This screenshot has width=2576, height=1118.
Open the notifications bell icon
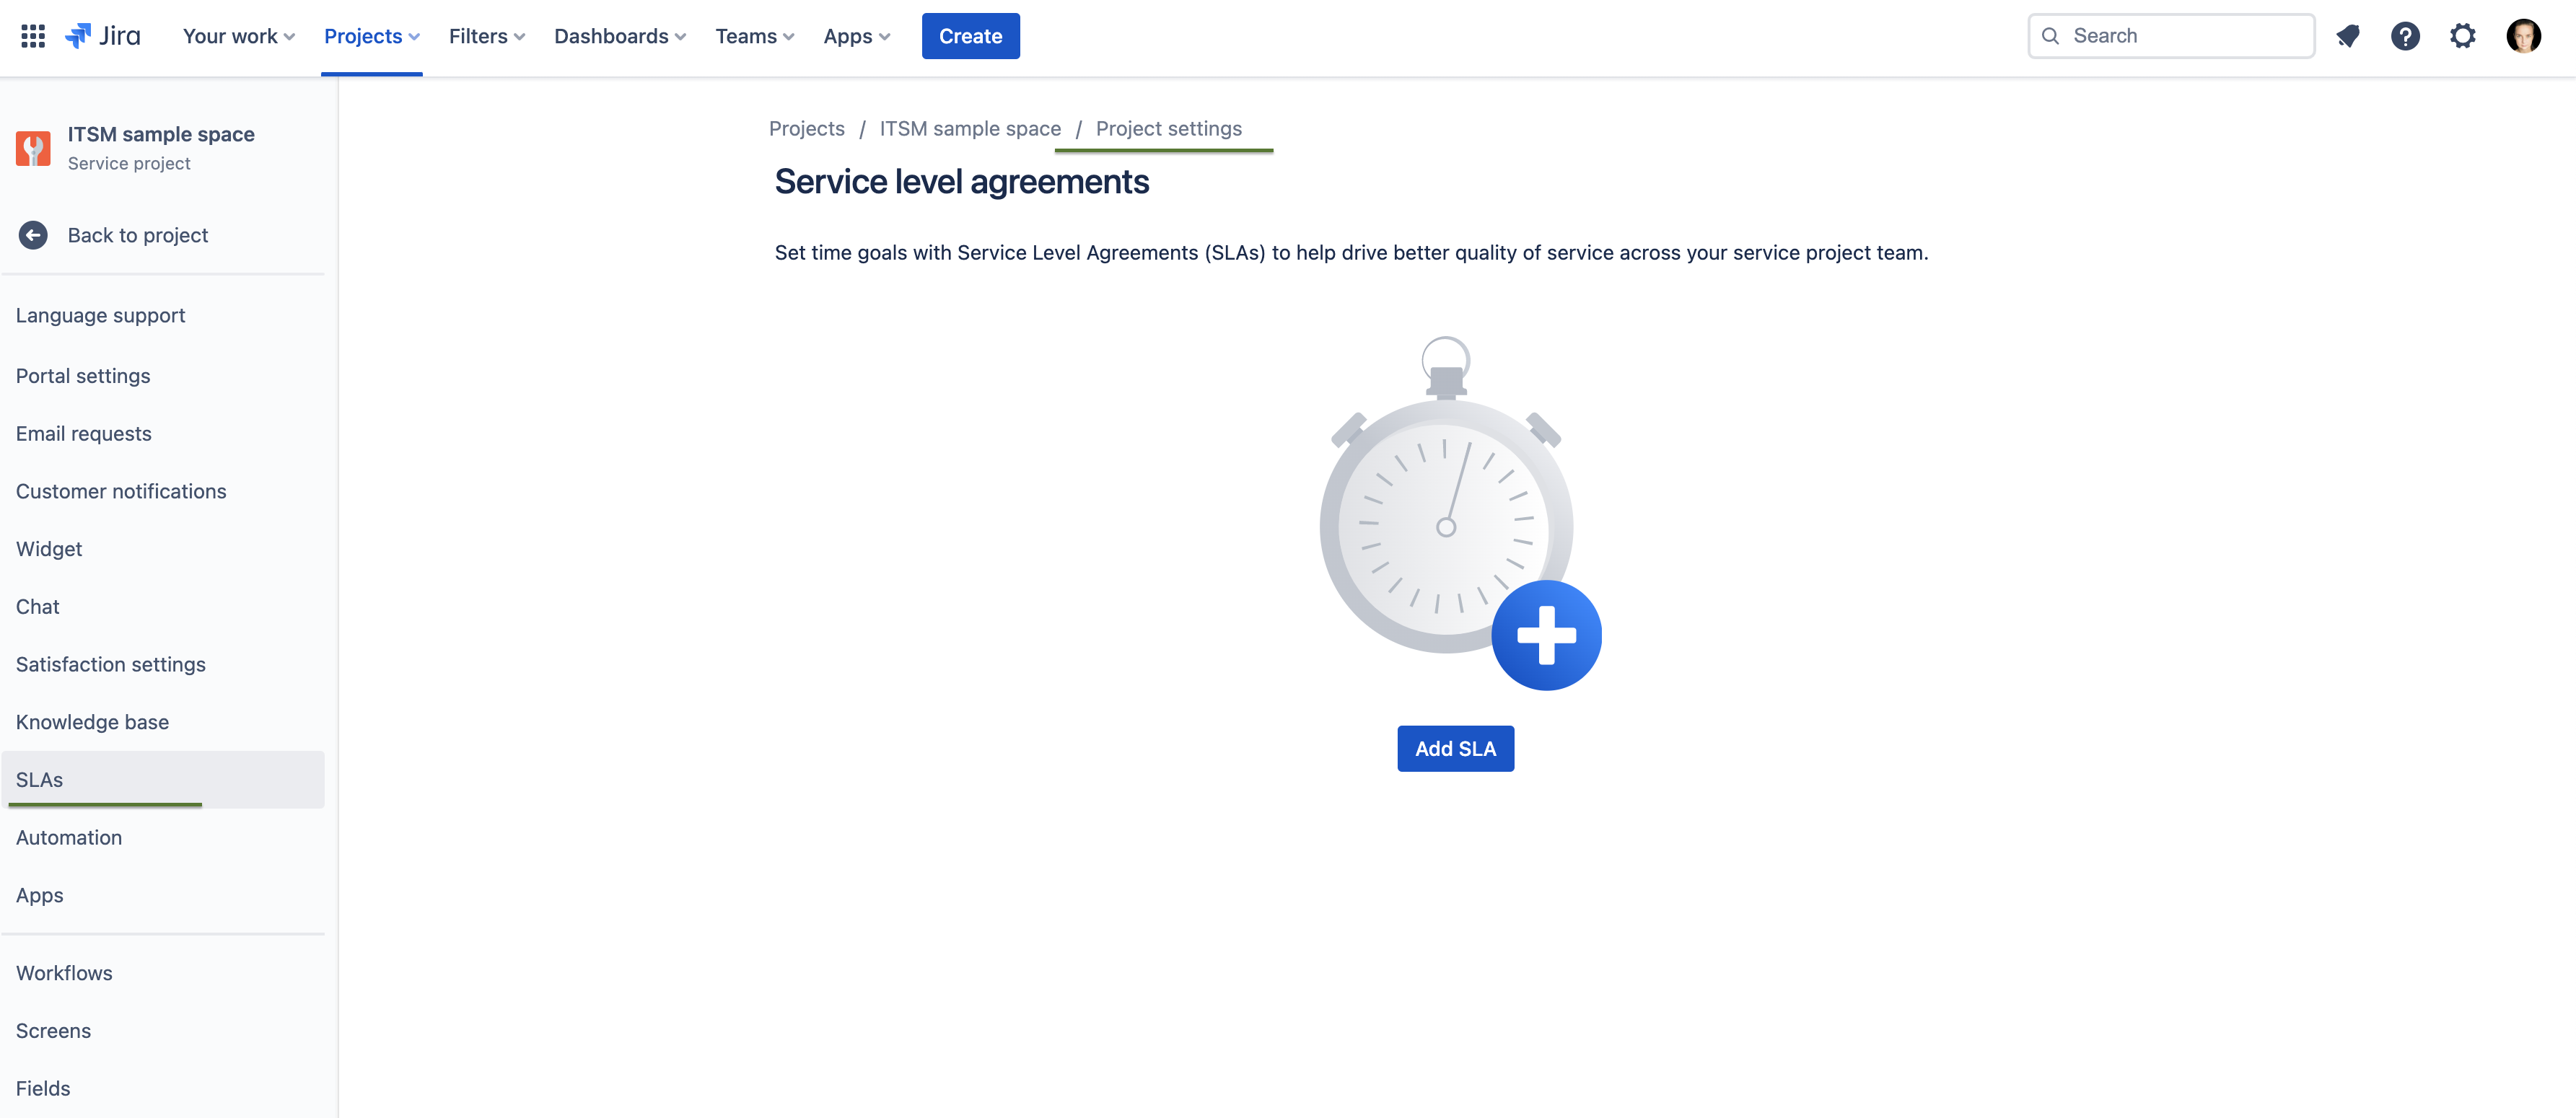click(x=2347, y=36)
